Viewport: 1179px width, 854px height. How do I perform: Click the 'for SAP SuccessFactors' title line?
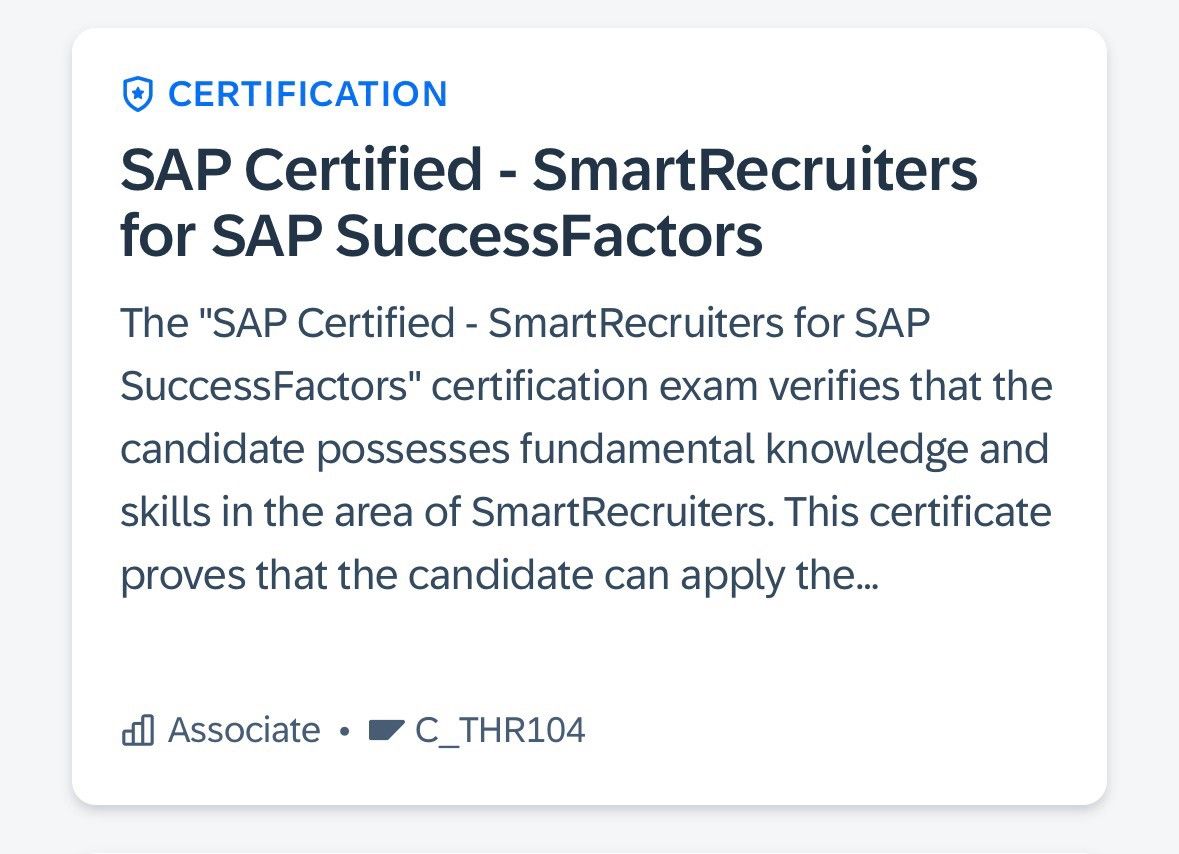441,236
